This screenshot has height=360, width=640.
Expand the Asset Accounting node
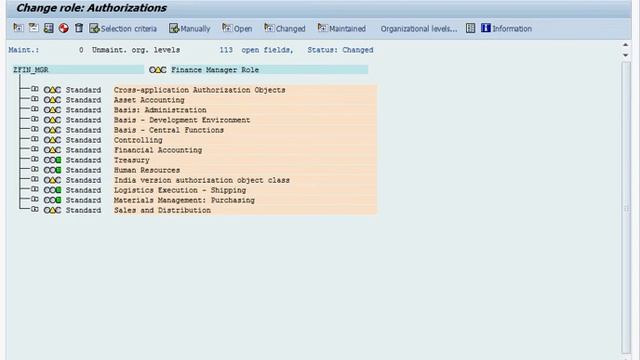click(35, 99)
